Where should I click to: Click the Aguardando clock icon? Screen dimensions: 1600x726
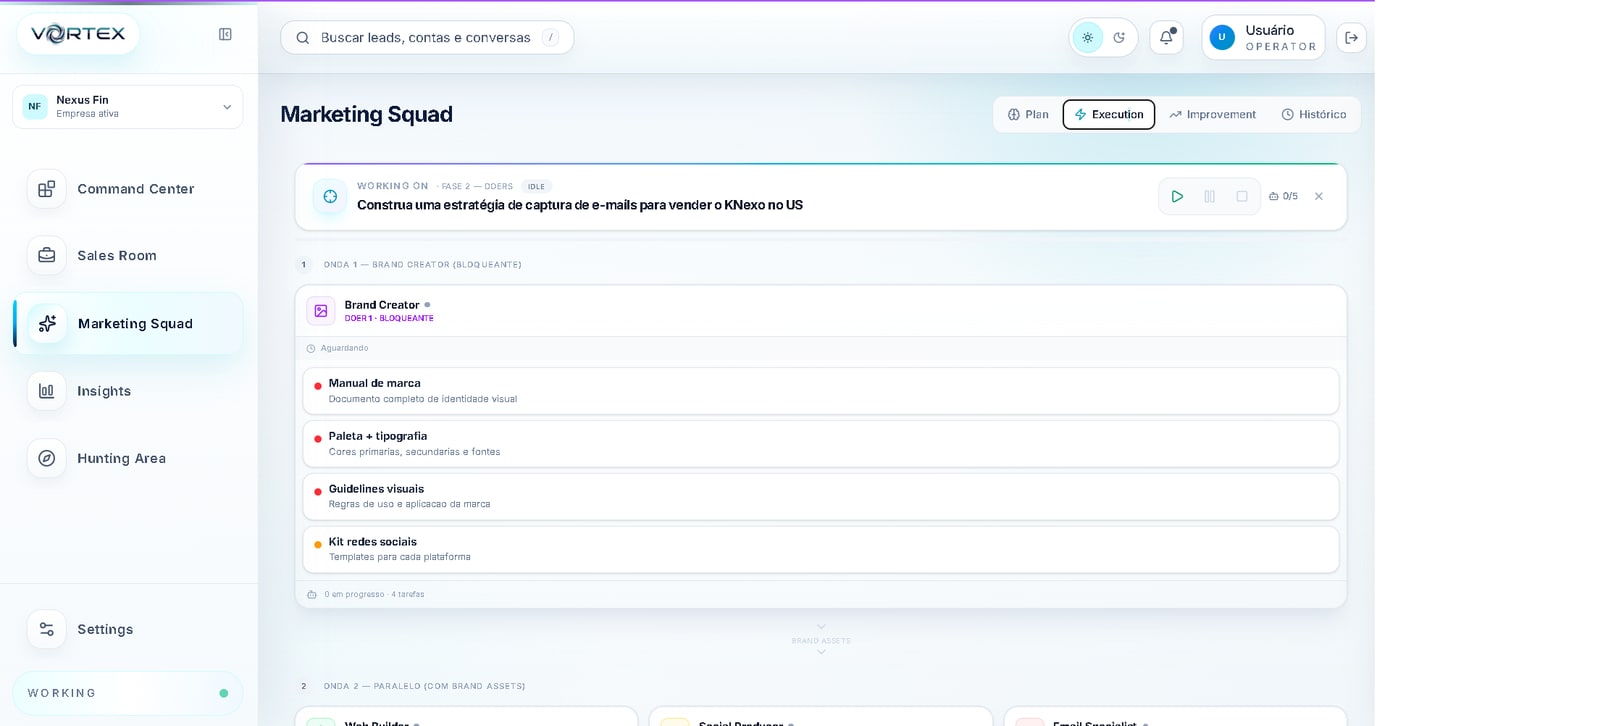click(x=311, y=348)
